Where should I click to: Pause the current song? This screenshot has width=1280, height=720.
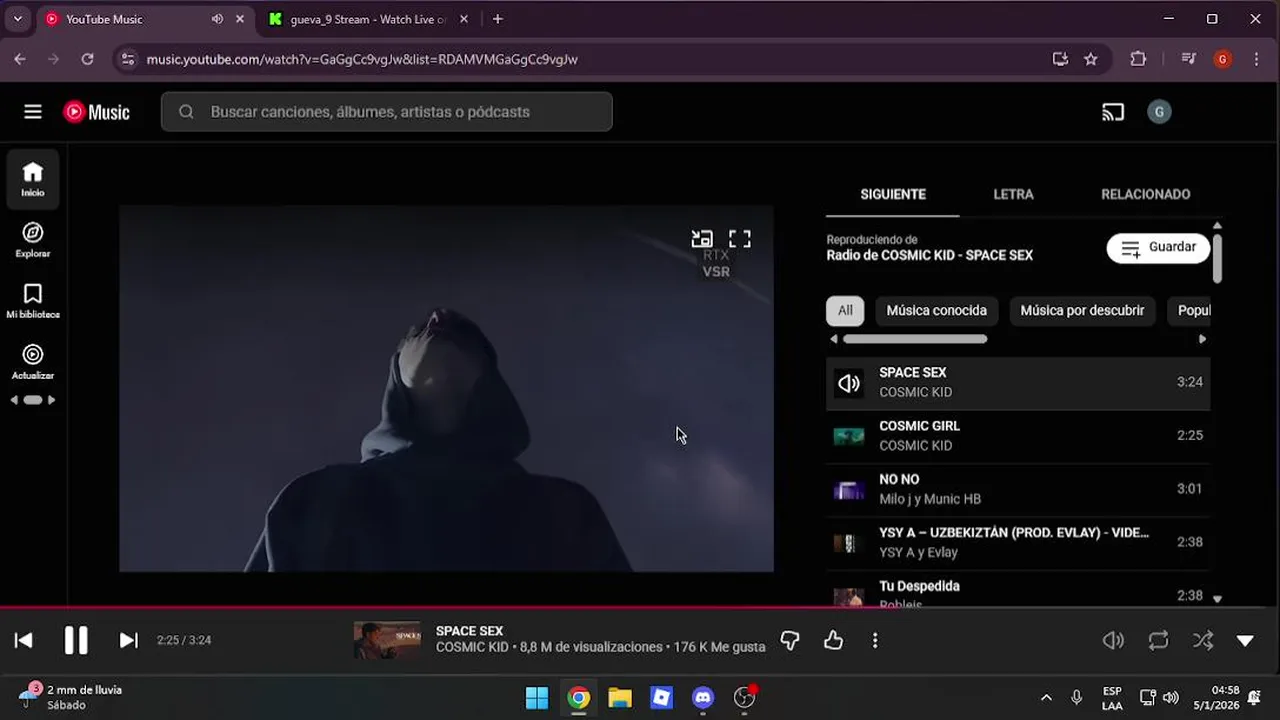click(76, 640)
